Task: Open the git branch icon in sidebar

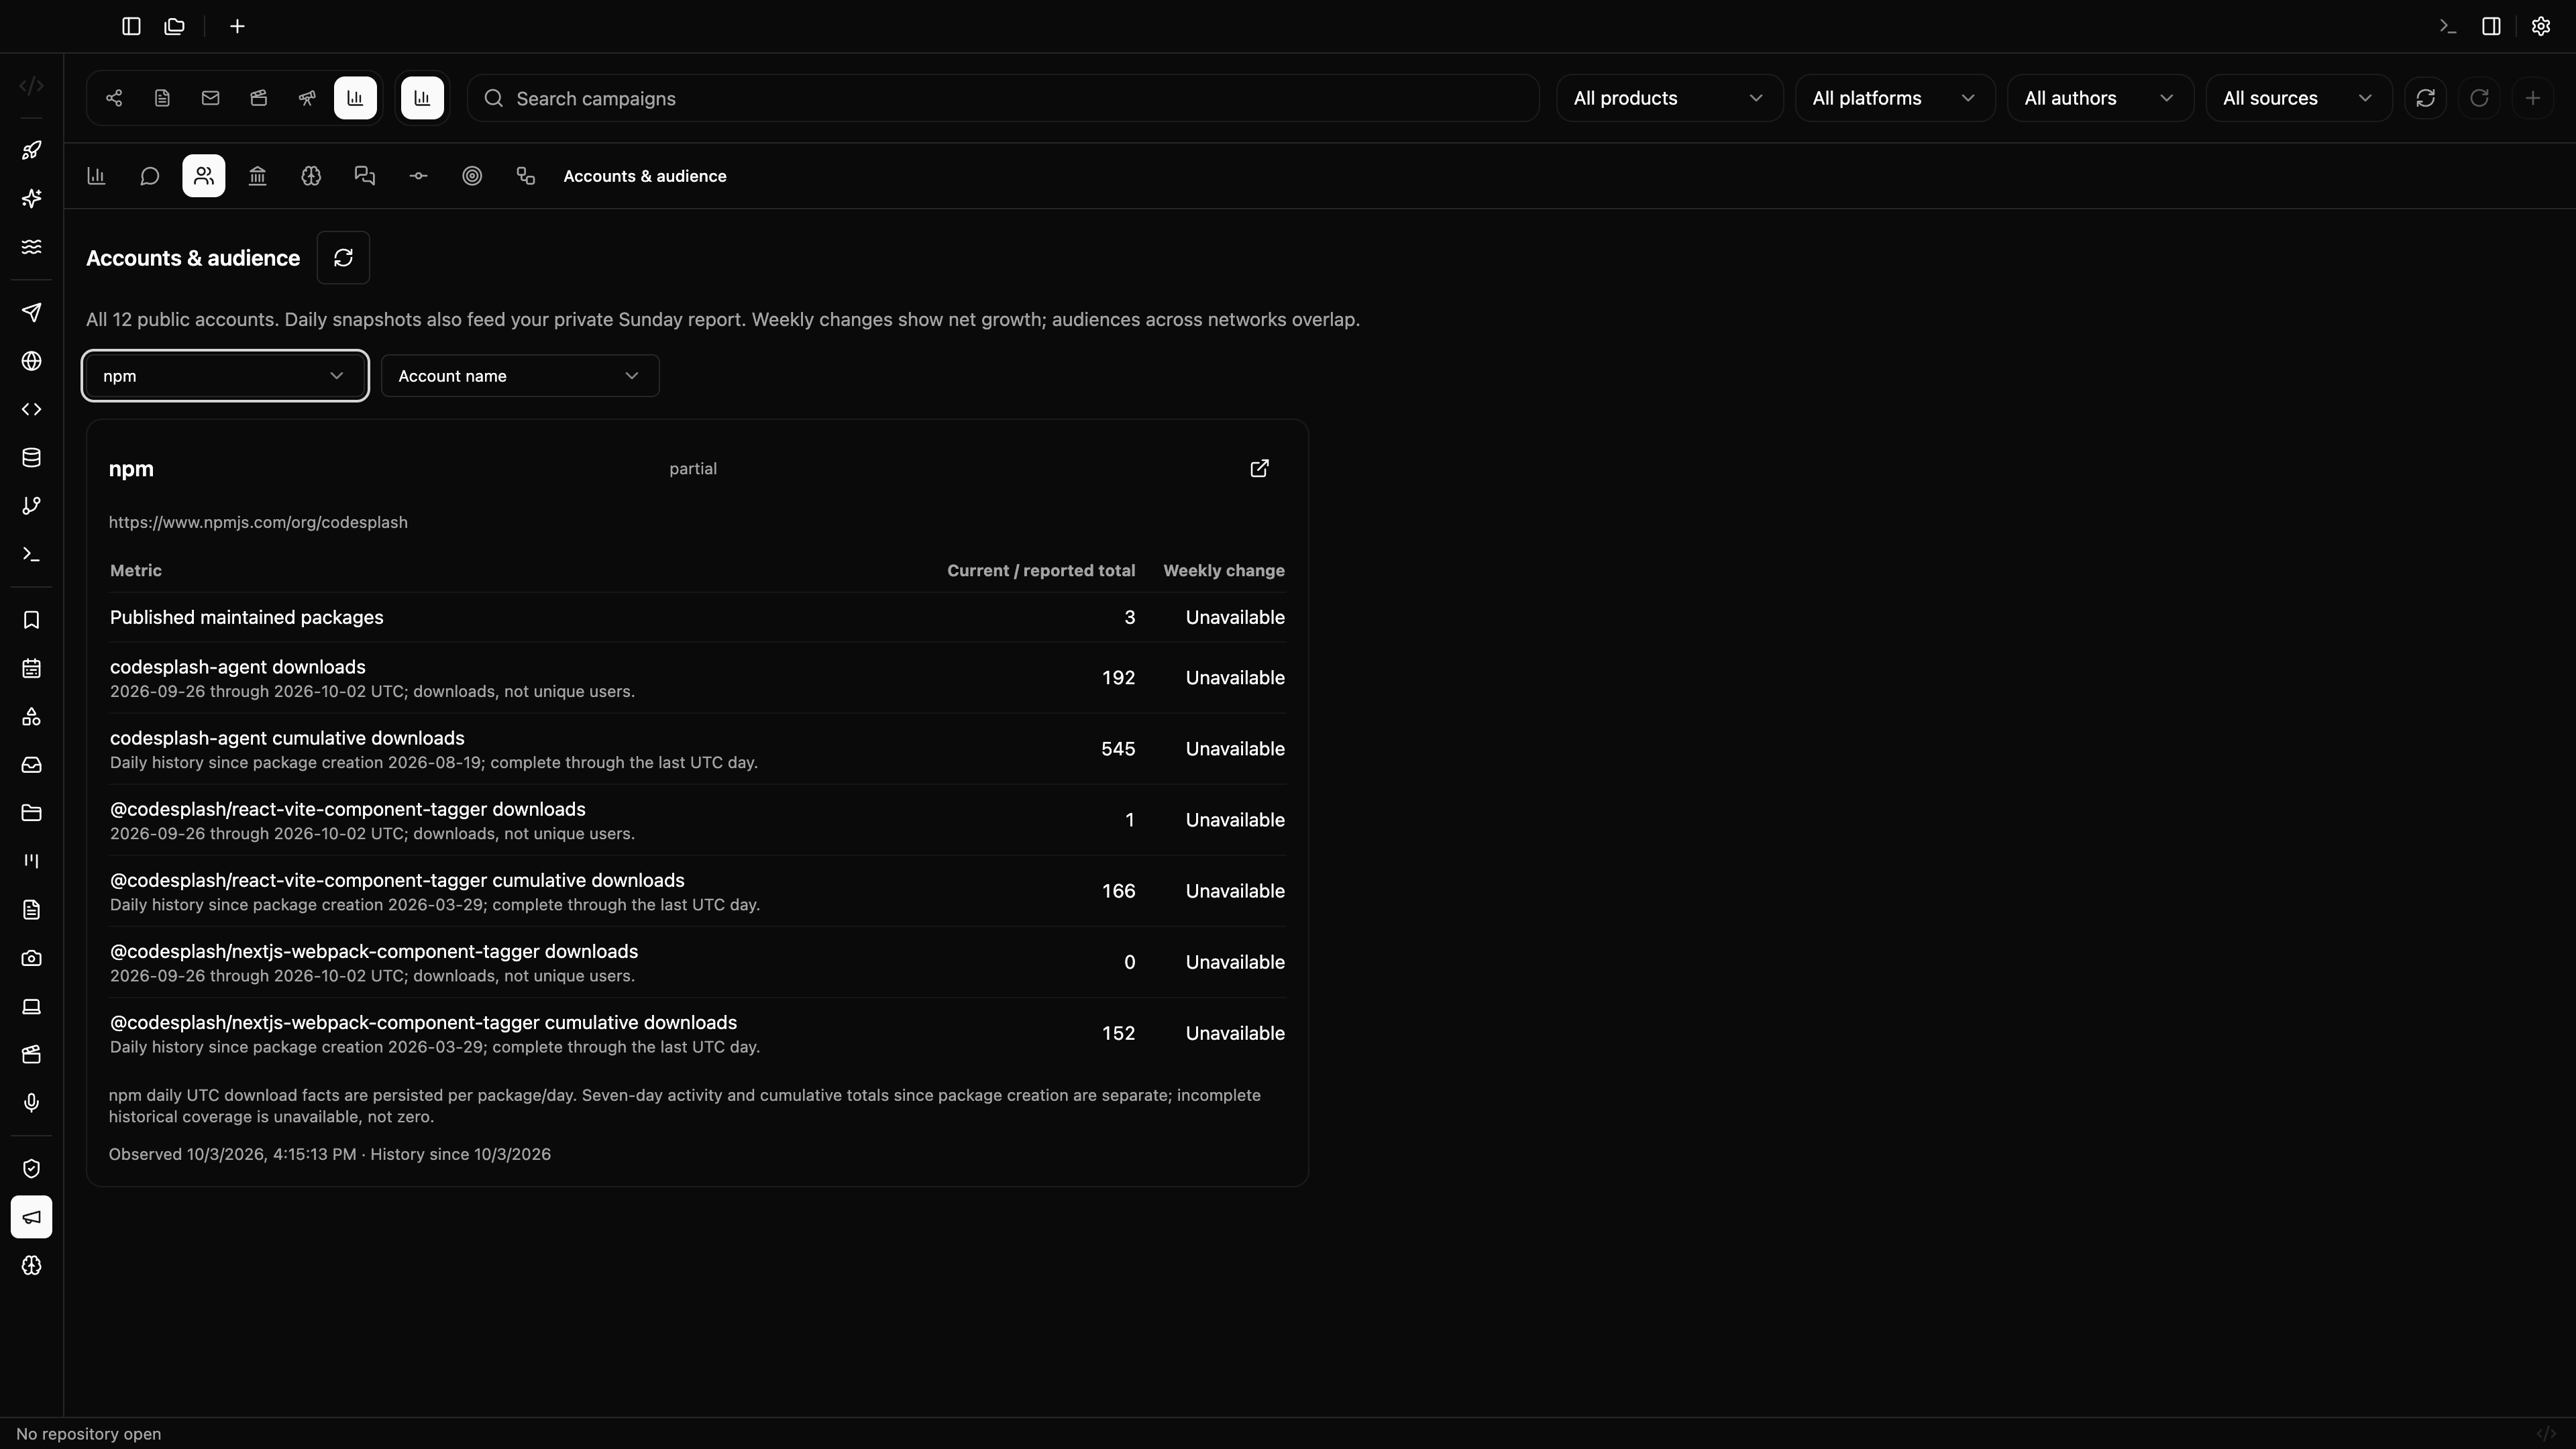Action: coord(32,506)
